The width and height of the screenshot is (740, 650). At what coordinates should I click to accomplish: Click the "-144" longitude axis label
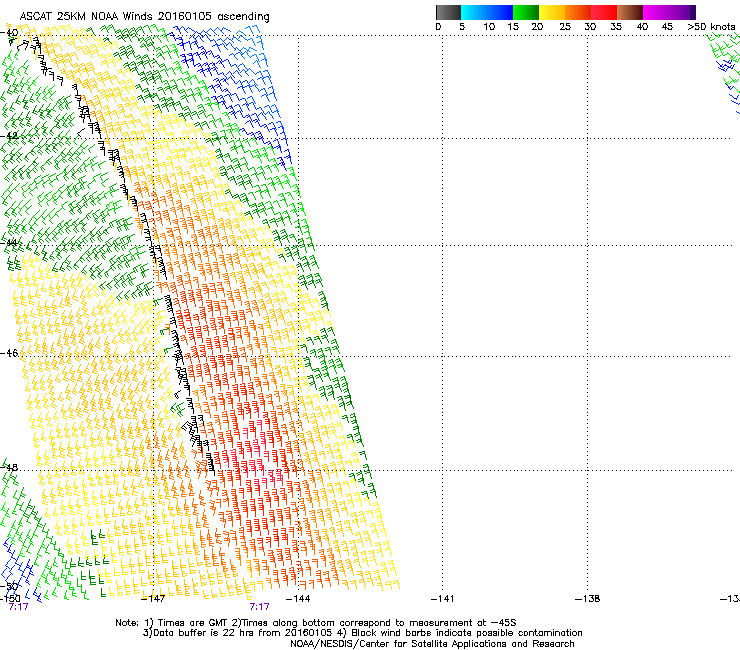click(298, 599)
